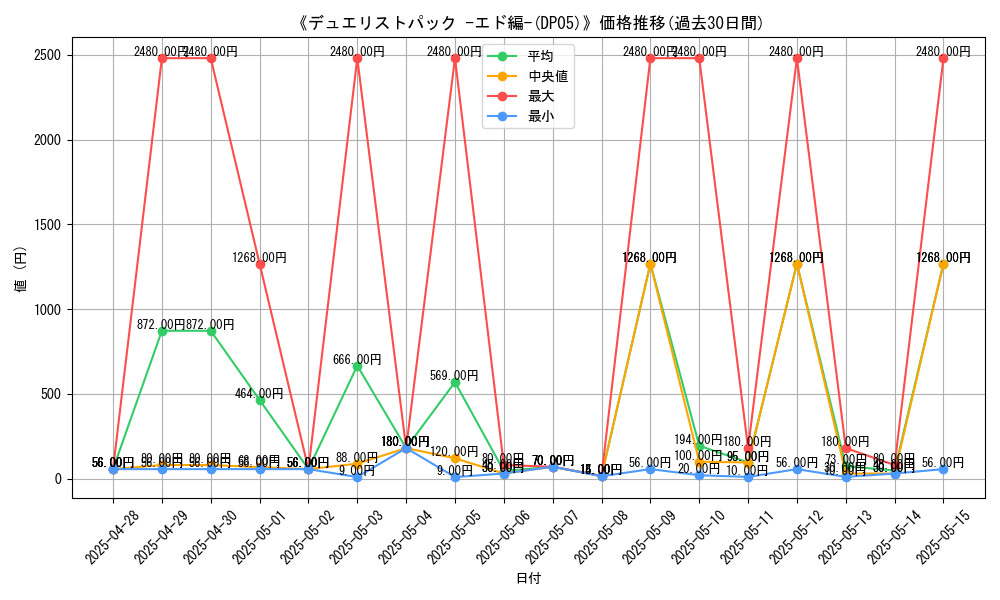Click the 2025-05-05 date label
This screenshot has width=1000, height=600.
coord(454,538)
